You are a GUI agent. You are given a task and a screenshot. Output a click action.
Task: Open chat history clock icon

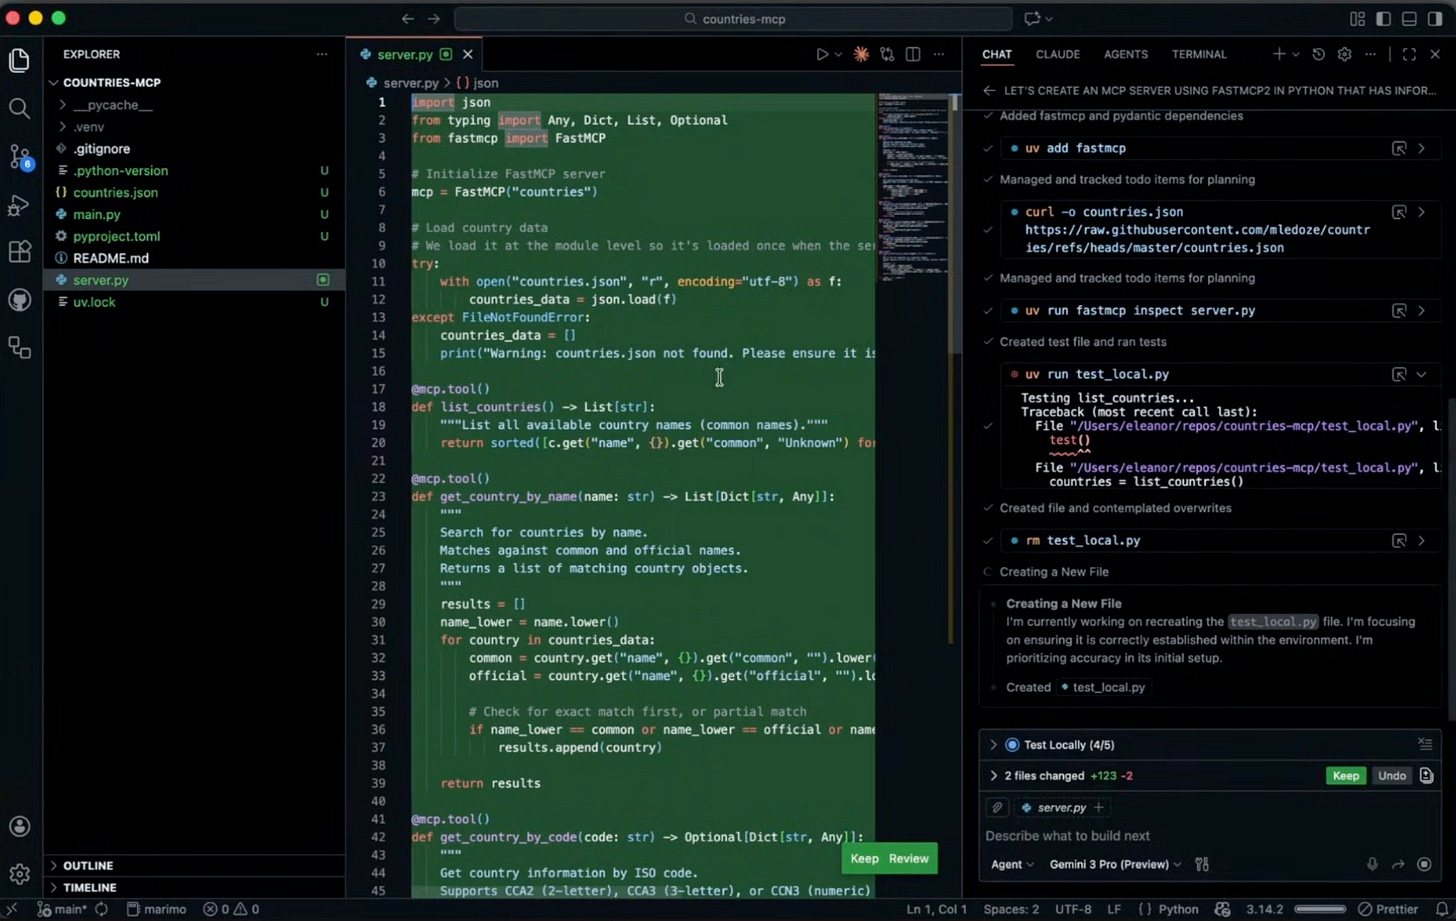click(1318, 55)
